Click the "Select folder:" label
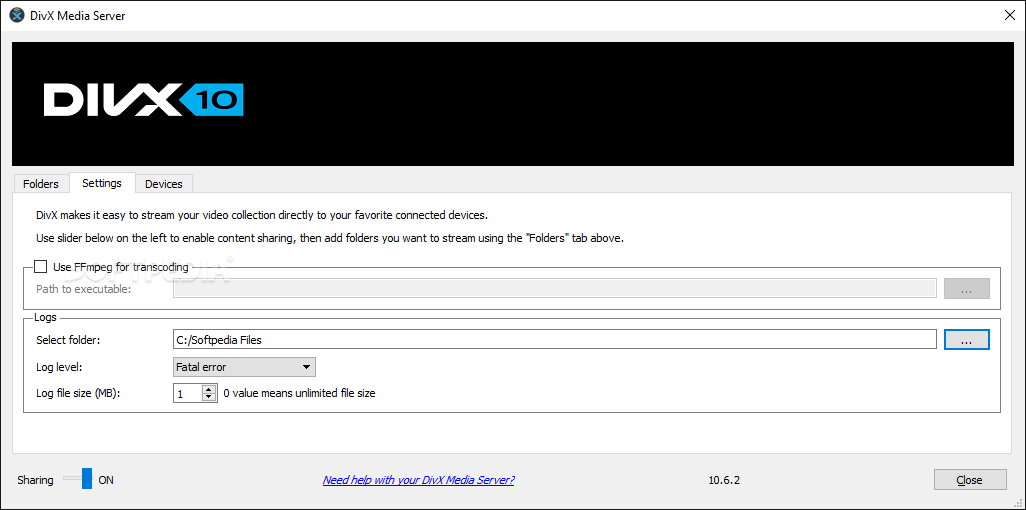This screenshot has height=510, width=1026. (x=66, y=340)
